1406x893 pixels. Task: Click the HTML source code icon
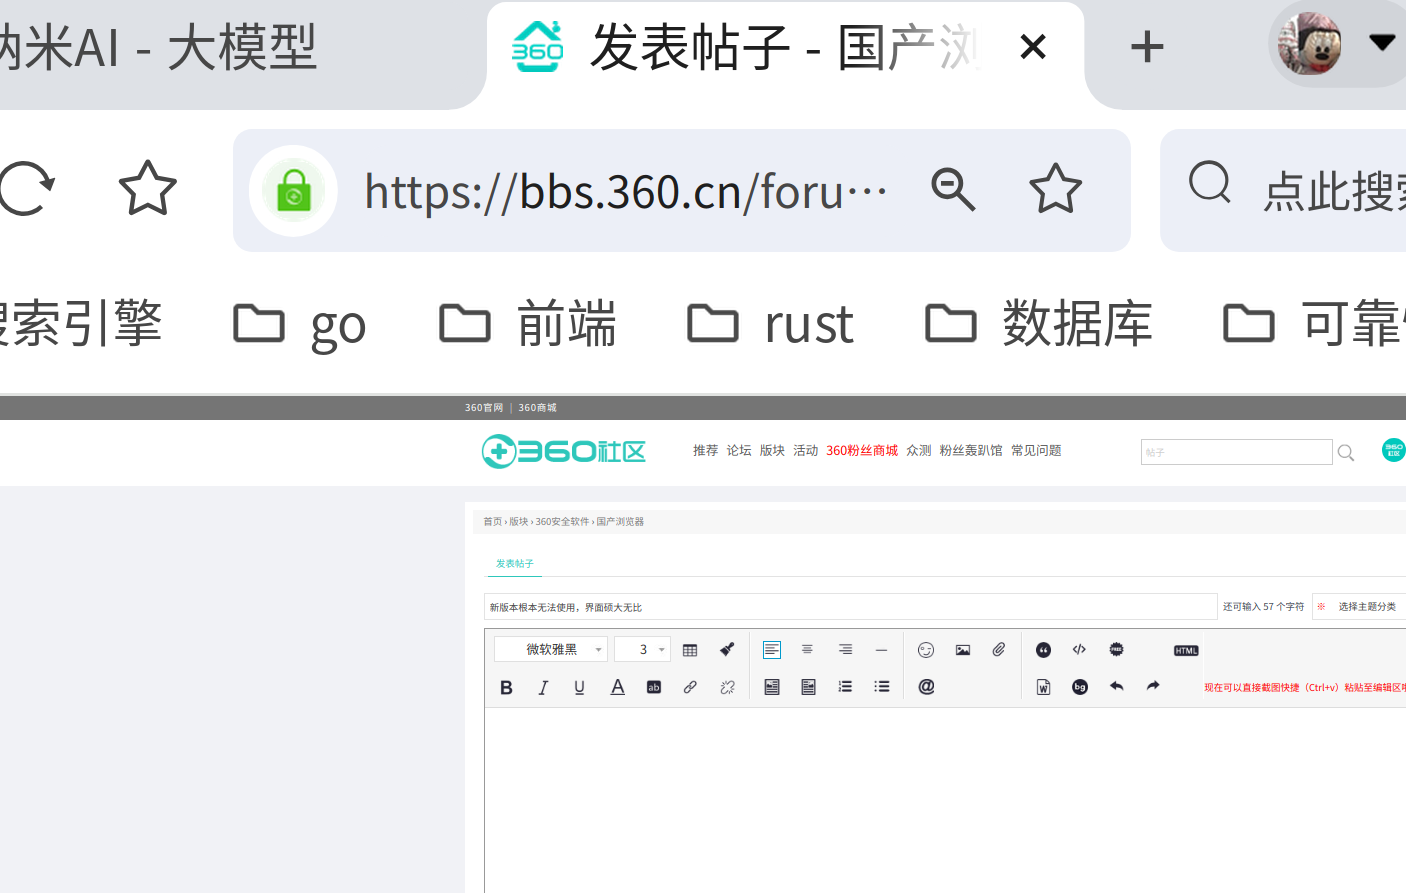coord(1185,650)
